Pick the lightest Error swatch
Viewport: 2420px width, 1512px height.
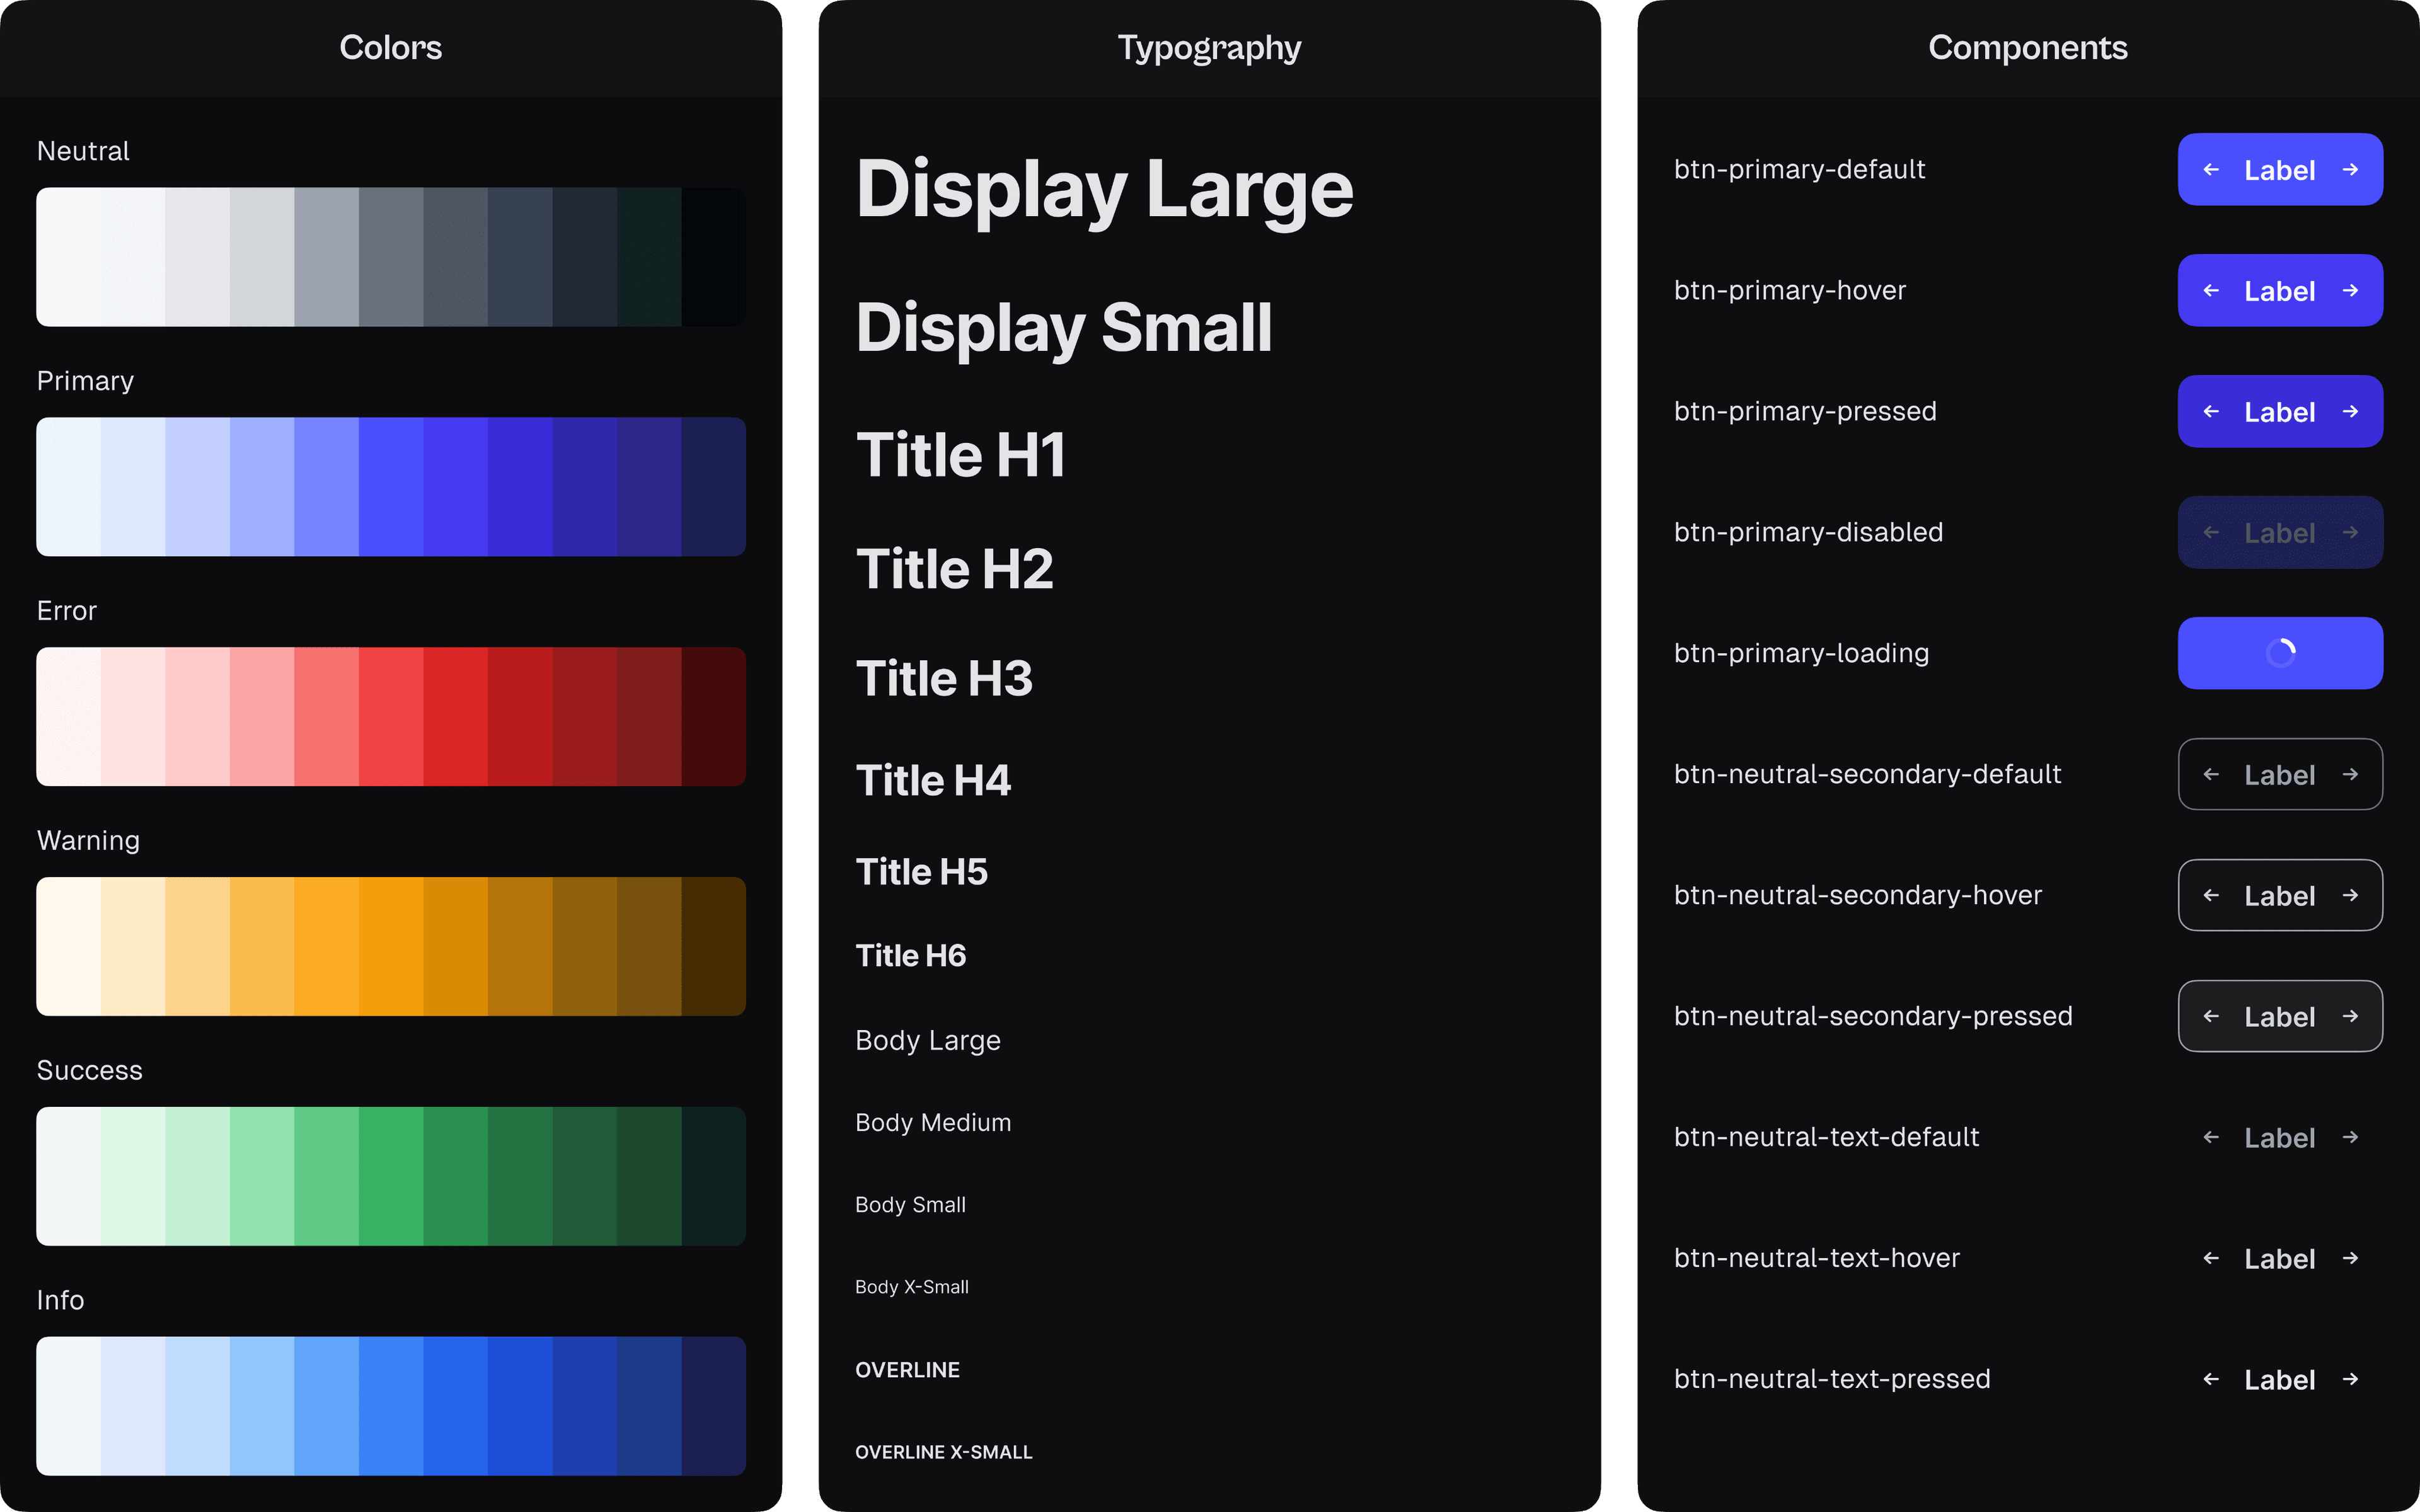(69, 717)
